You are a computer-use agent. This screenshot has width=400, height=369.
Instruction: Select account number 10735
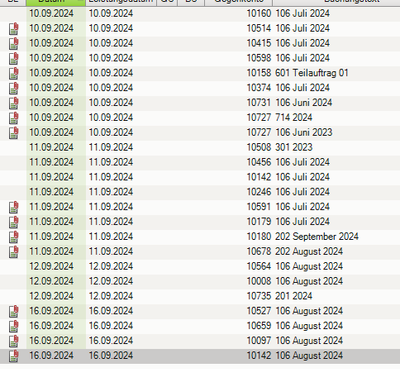tap(259, 296)
